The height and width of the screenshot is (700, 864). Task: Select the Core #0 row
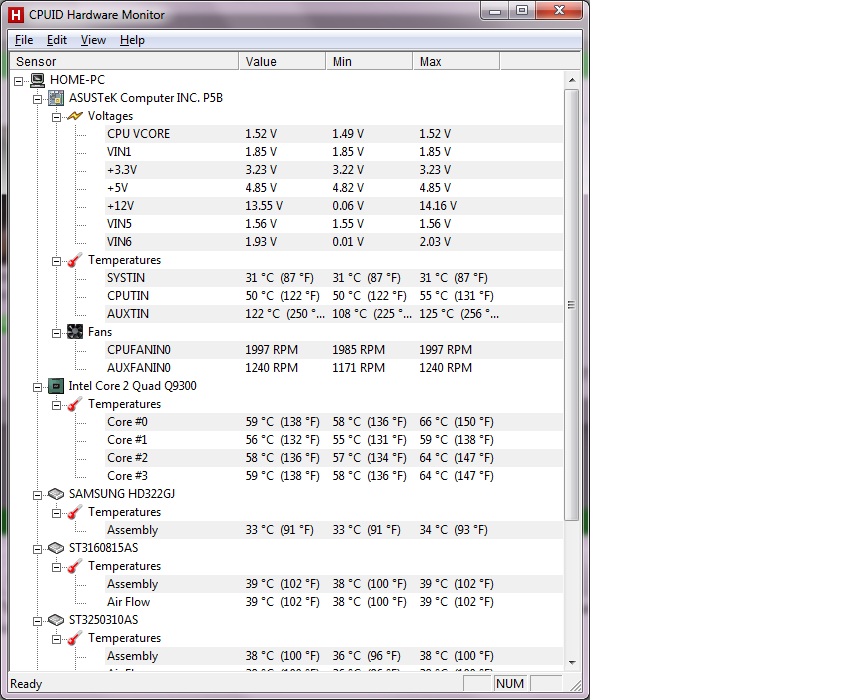click(x=334, y=422)
